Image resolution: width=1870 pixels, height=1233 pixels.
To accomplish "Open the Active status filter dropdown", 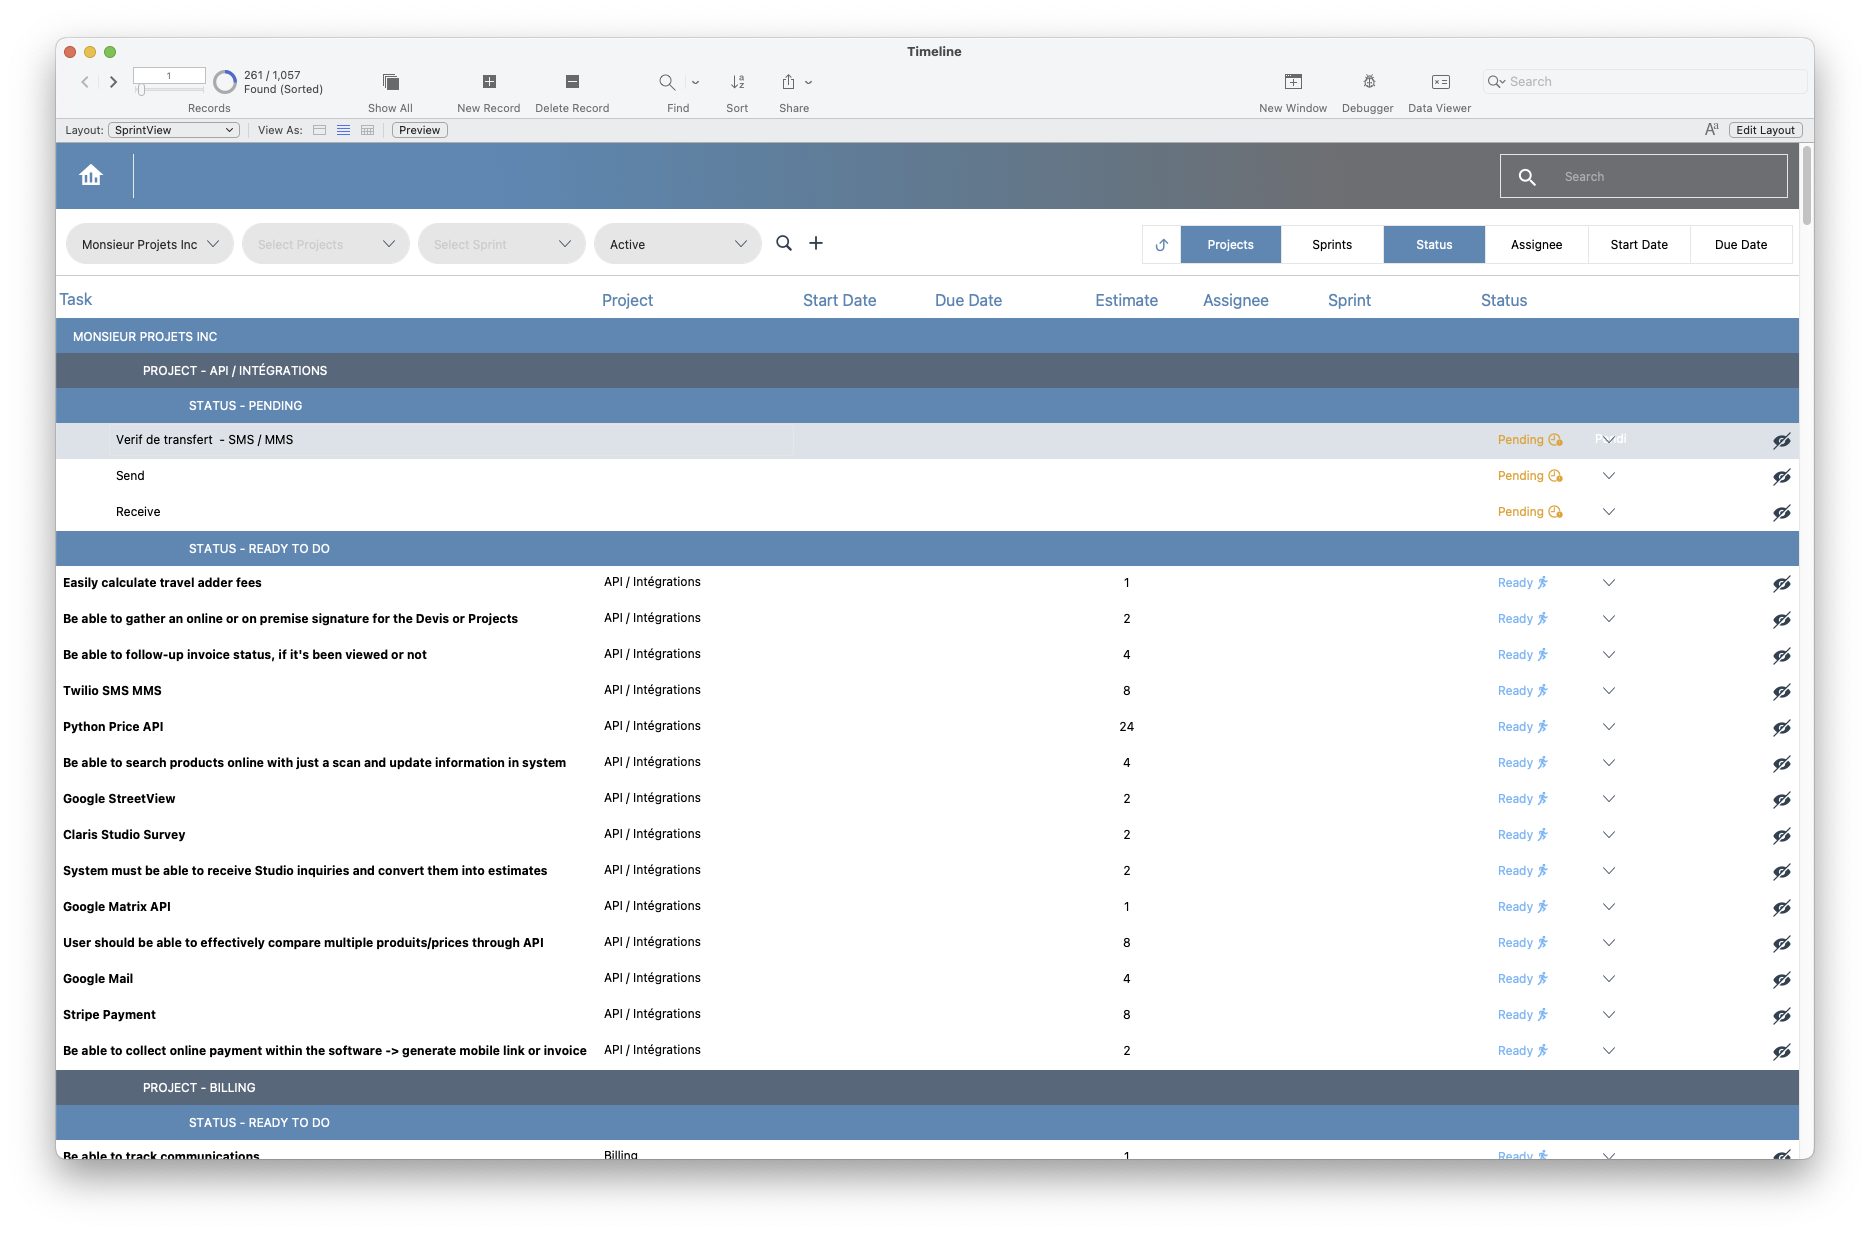I will [x=677, y=243].
